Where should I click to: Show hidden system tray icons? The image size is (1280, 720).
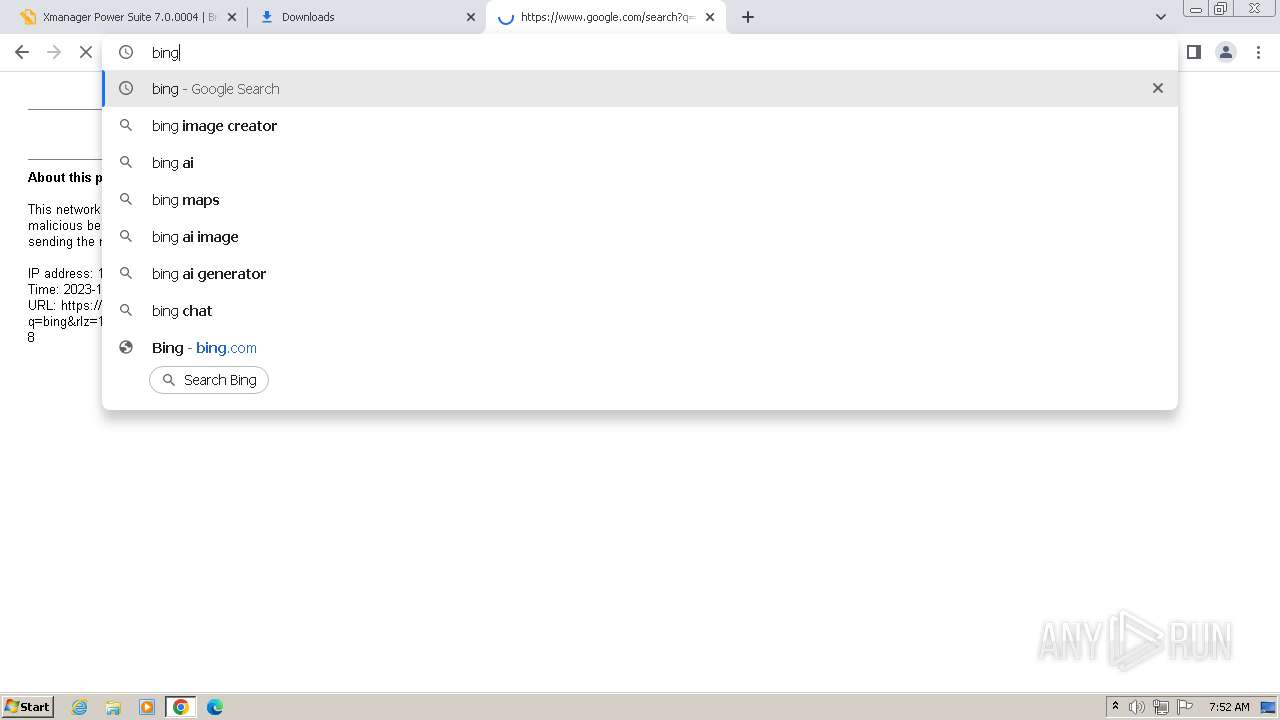1115,707
